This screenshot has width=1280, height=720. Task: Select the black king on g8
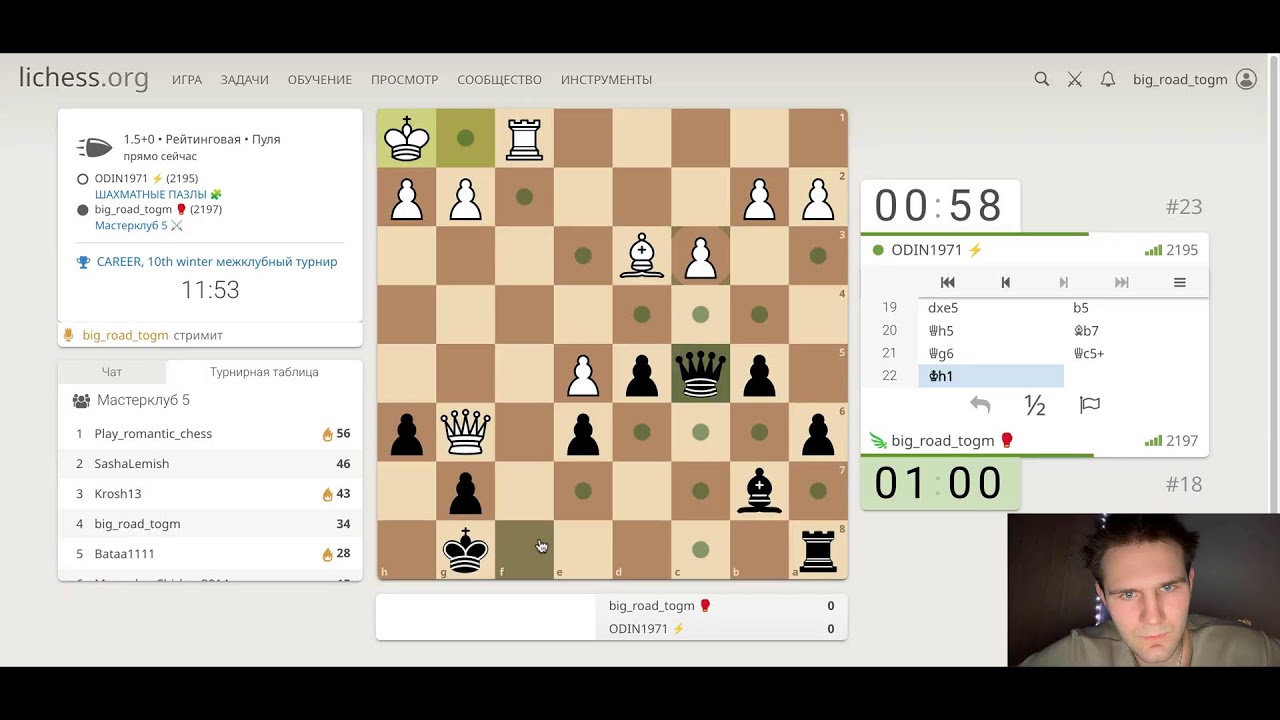point(465,551)
